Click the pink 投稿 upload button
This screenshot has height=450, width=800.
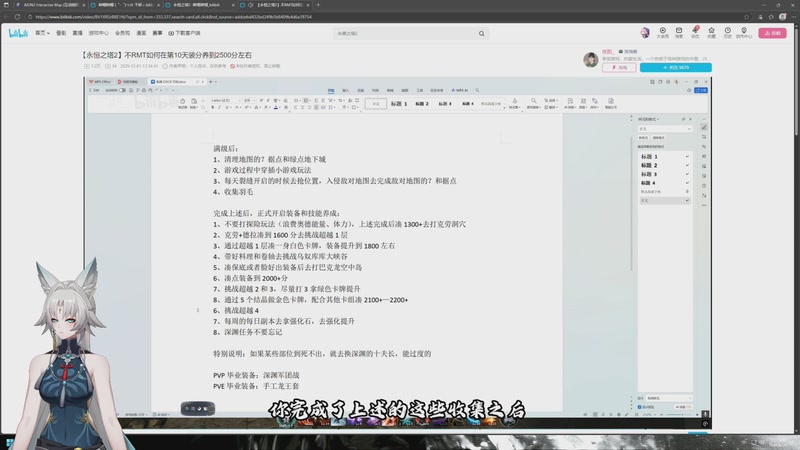pos(772,33)
